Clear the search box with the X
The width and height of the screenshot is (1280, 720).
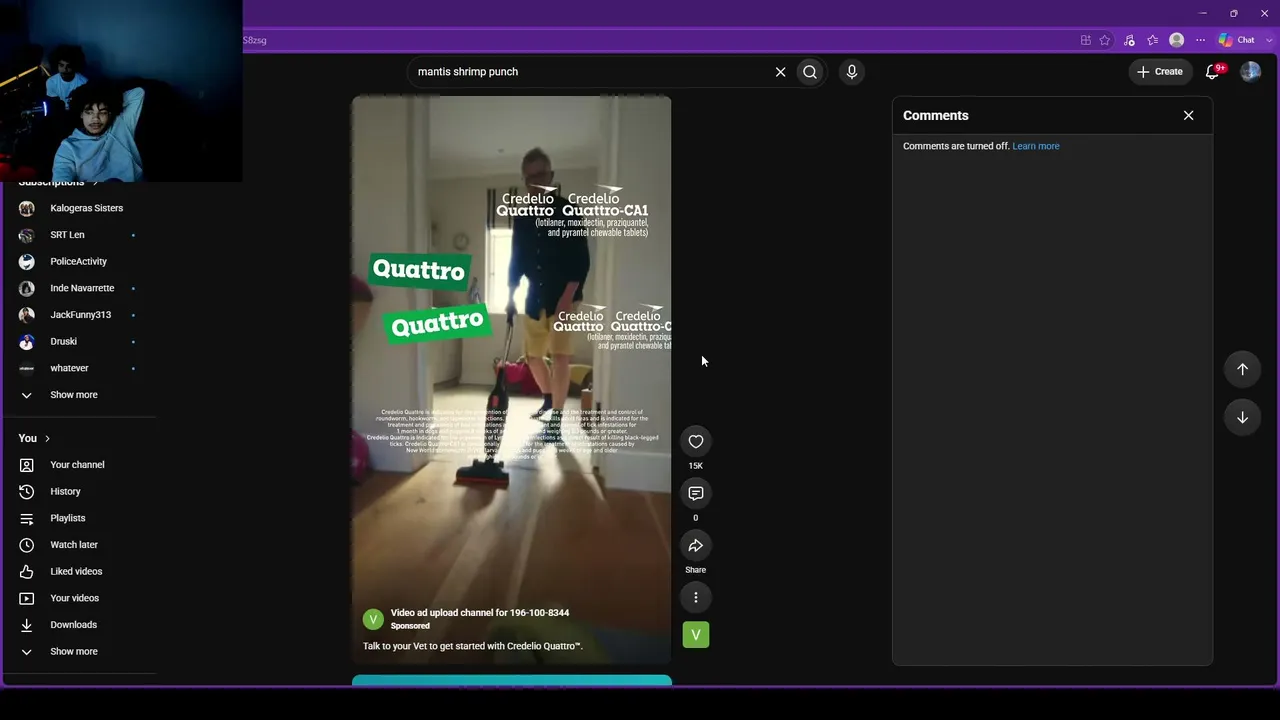(780, 72)
